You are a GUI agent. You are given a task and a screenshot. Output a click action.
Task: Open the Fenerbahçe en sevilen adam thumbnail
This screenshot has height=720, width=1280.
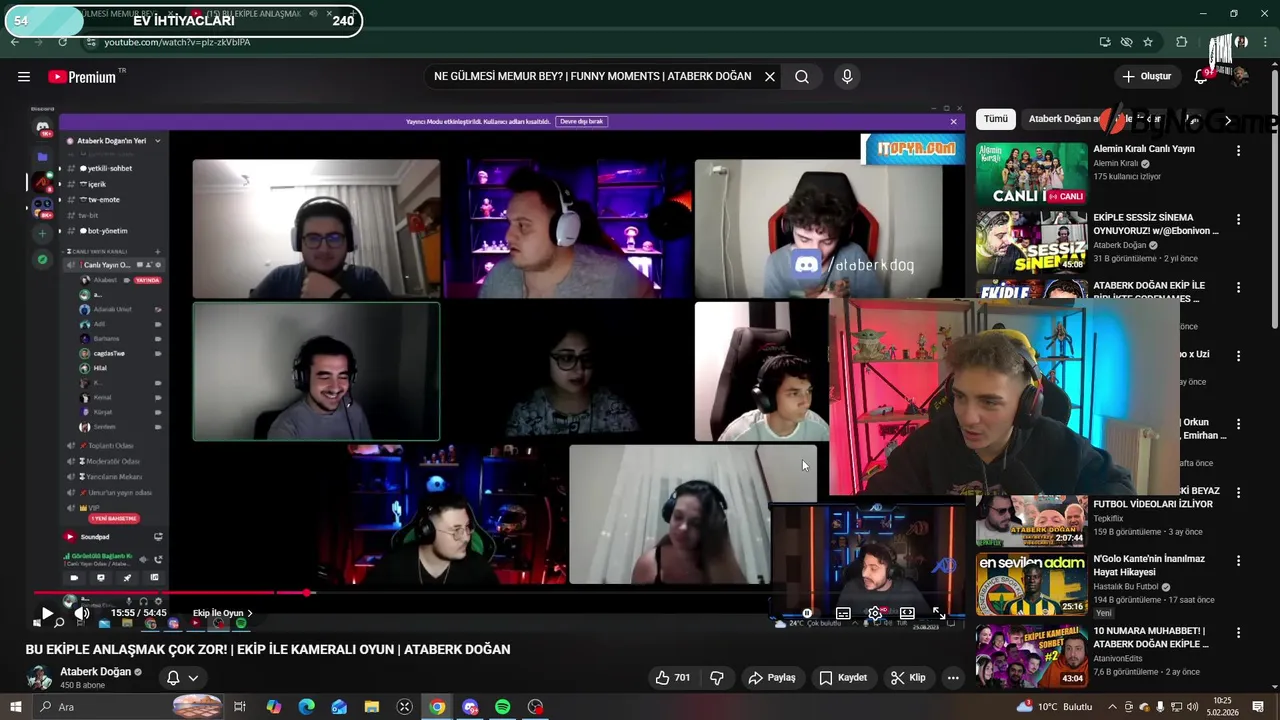(x=1031, y=584)
